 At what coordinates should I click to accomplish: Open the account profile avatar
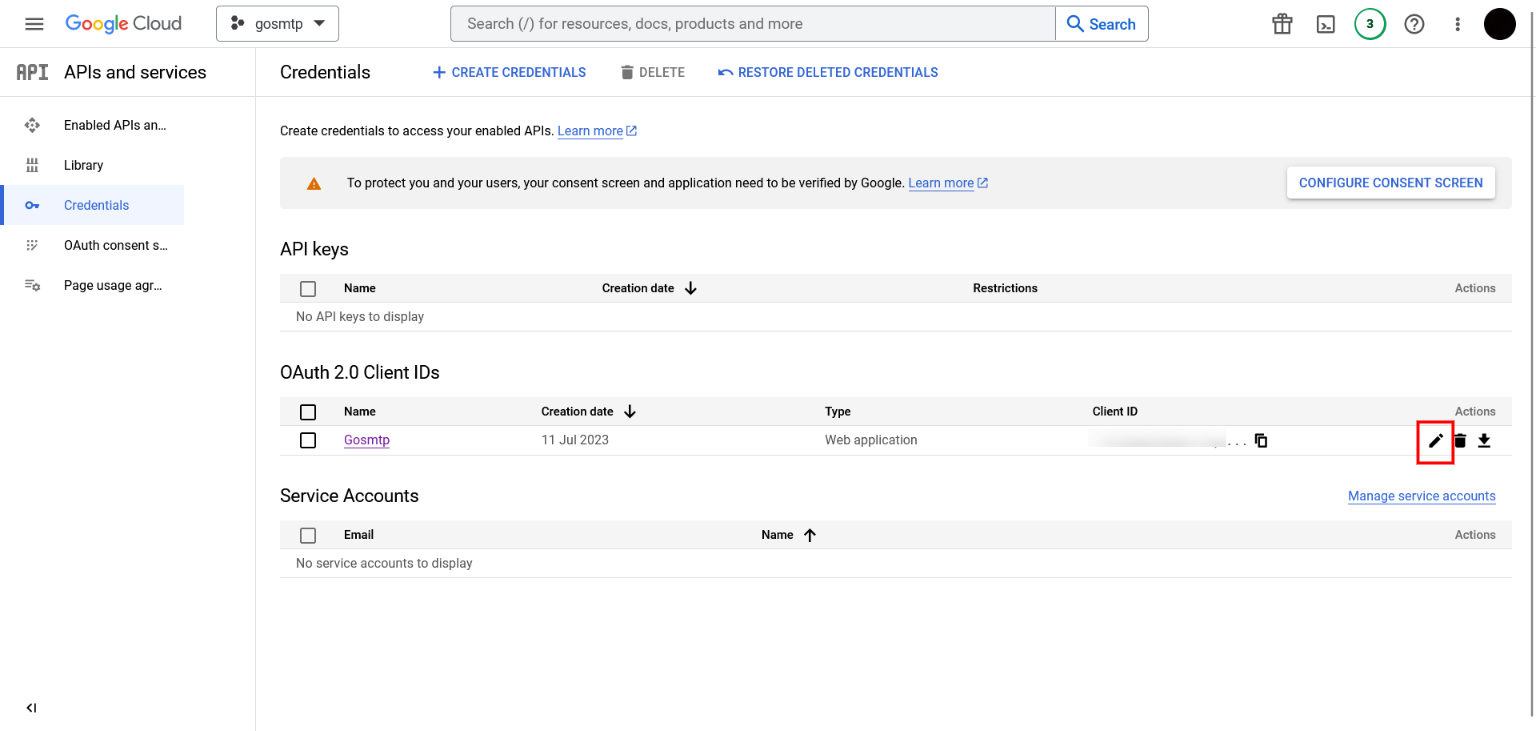point(1500,24)
